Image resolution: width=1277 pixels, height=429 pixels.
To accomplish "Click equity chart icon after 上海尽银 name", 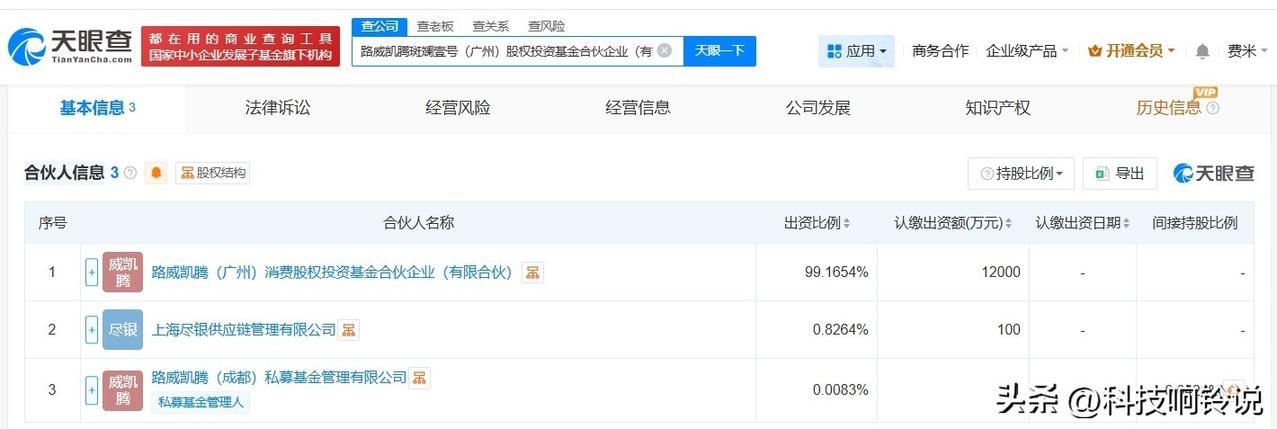I will (349, 329).
